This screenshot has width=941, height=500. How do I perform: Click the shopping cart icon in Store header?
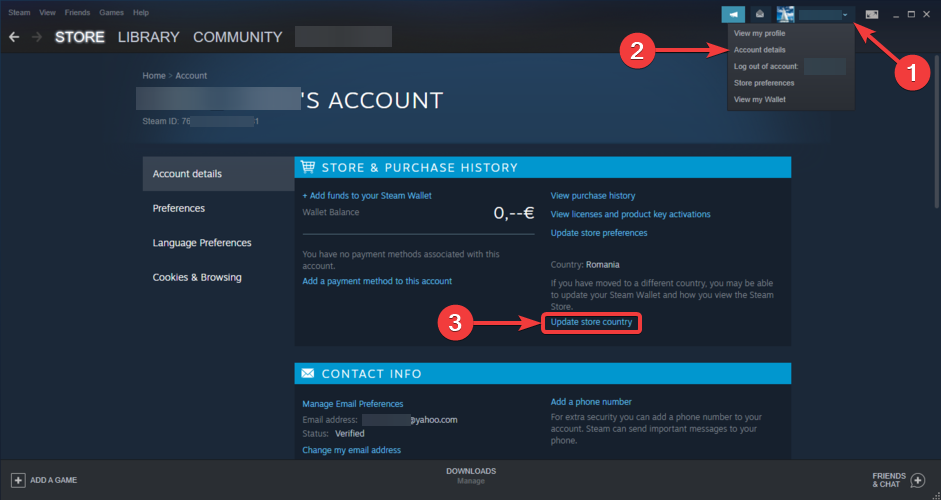pos(308,167)
